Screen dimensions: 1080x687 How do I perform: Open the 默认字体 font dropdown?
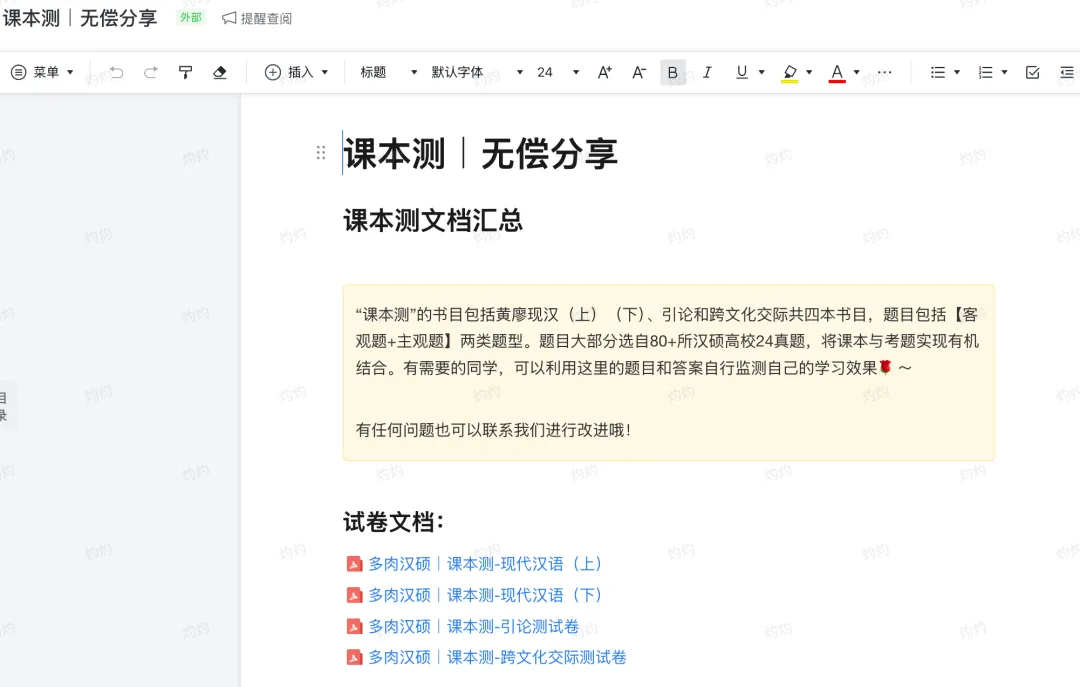click(x=477, y=72)
